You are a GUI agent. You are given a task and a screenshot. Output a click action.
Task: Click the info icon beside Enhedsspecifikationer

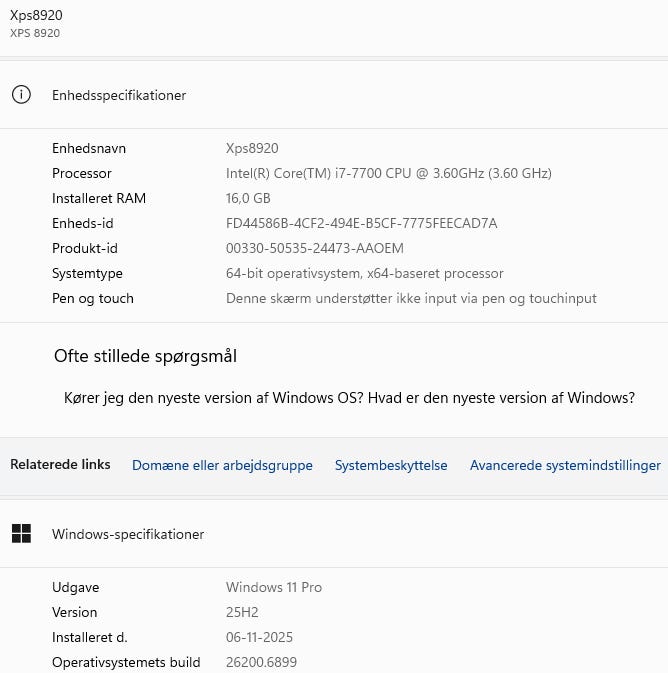(x=21, y=95)
